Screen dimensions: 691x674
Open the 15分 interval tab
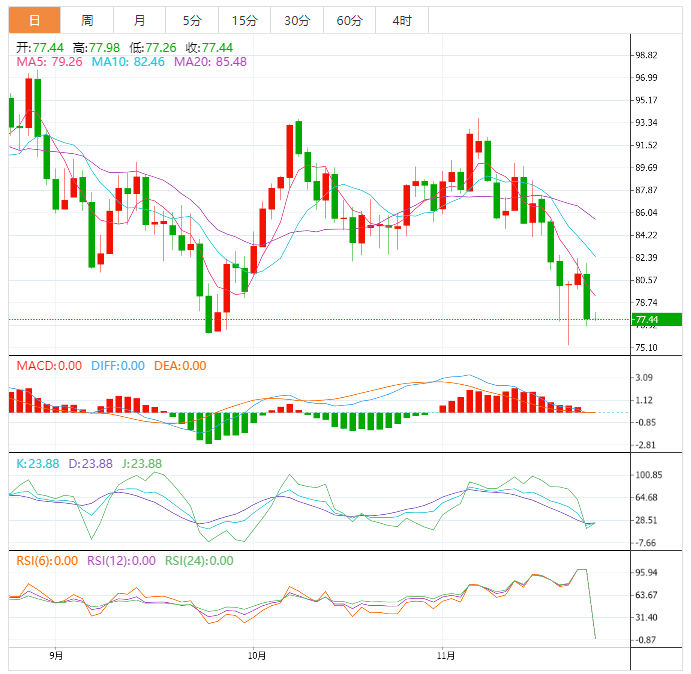click(x=244, y=20)
